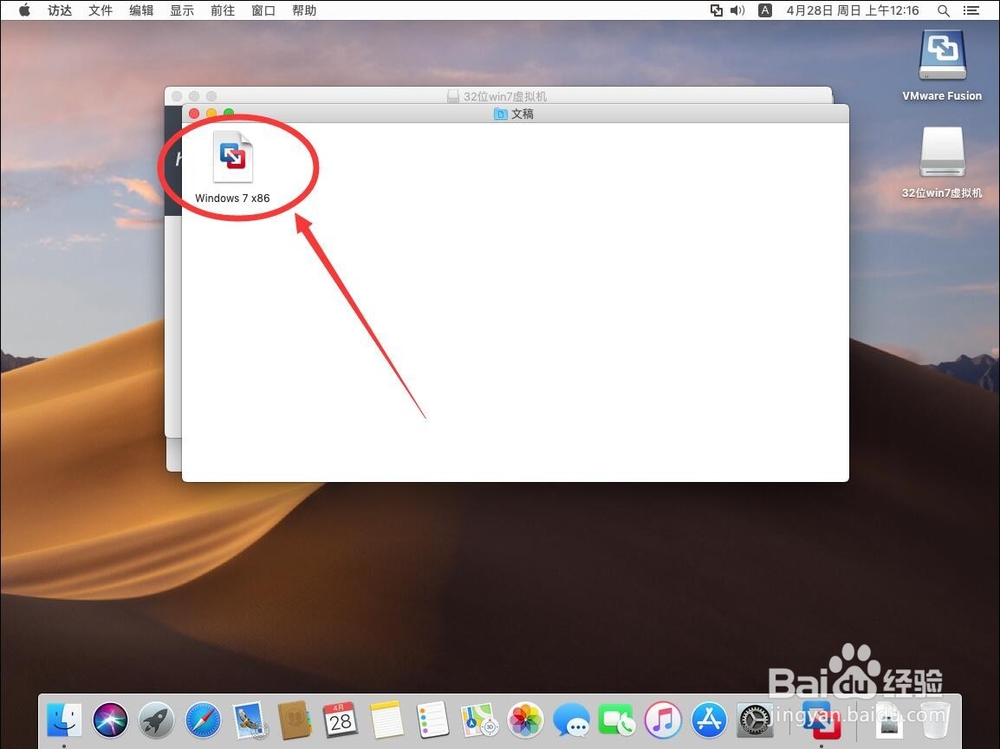
Task: Open the 访达 (Finder) menu
Action: click(x=60, y=10)
